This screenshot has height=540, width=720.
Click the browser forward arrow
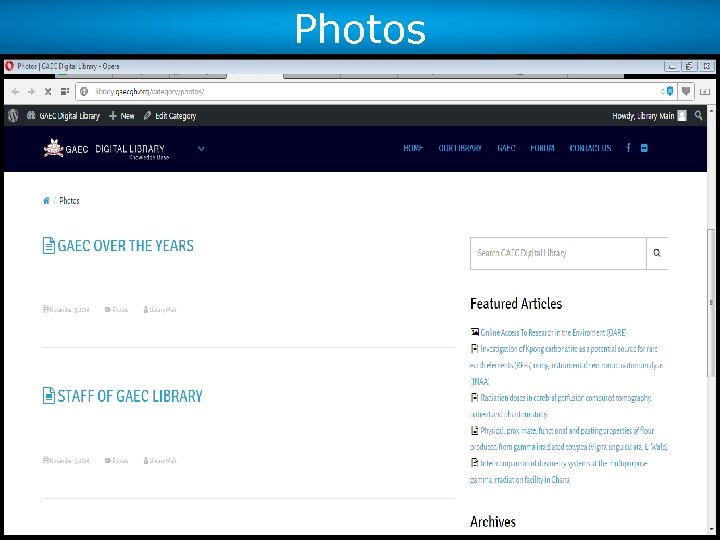31,92
